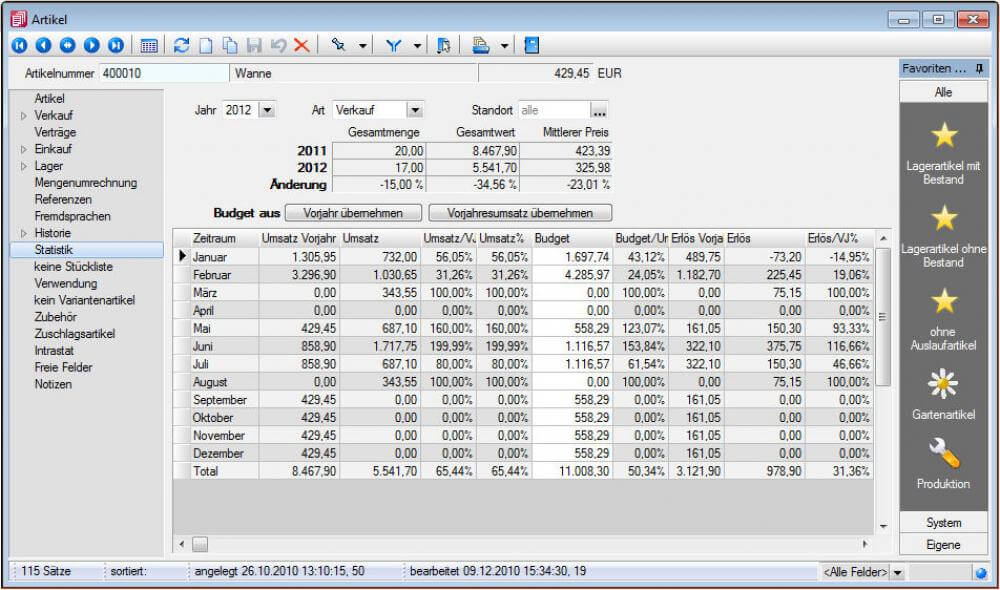Open Fremdsprachen in the navigation tree
Image resolution: width=1000 pixels, height=590 pixels.
72,216
